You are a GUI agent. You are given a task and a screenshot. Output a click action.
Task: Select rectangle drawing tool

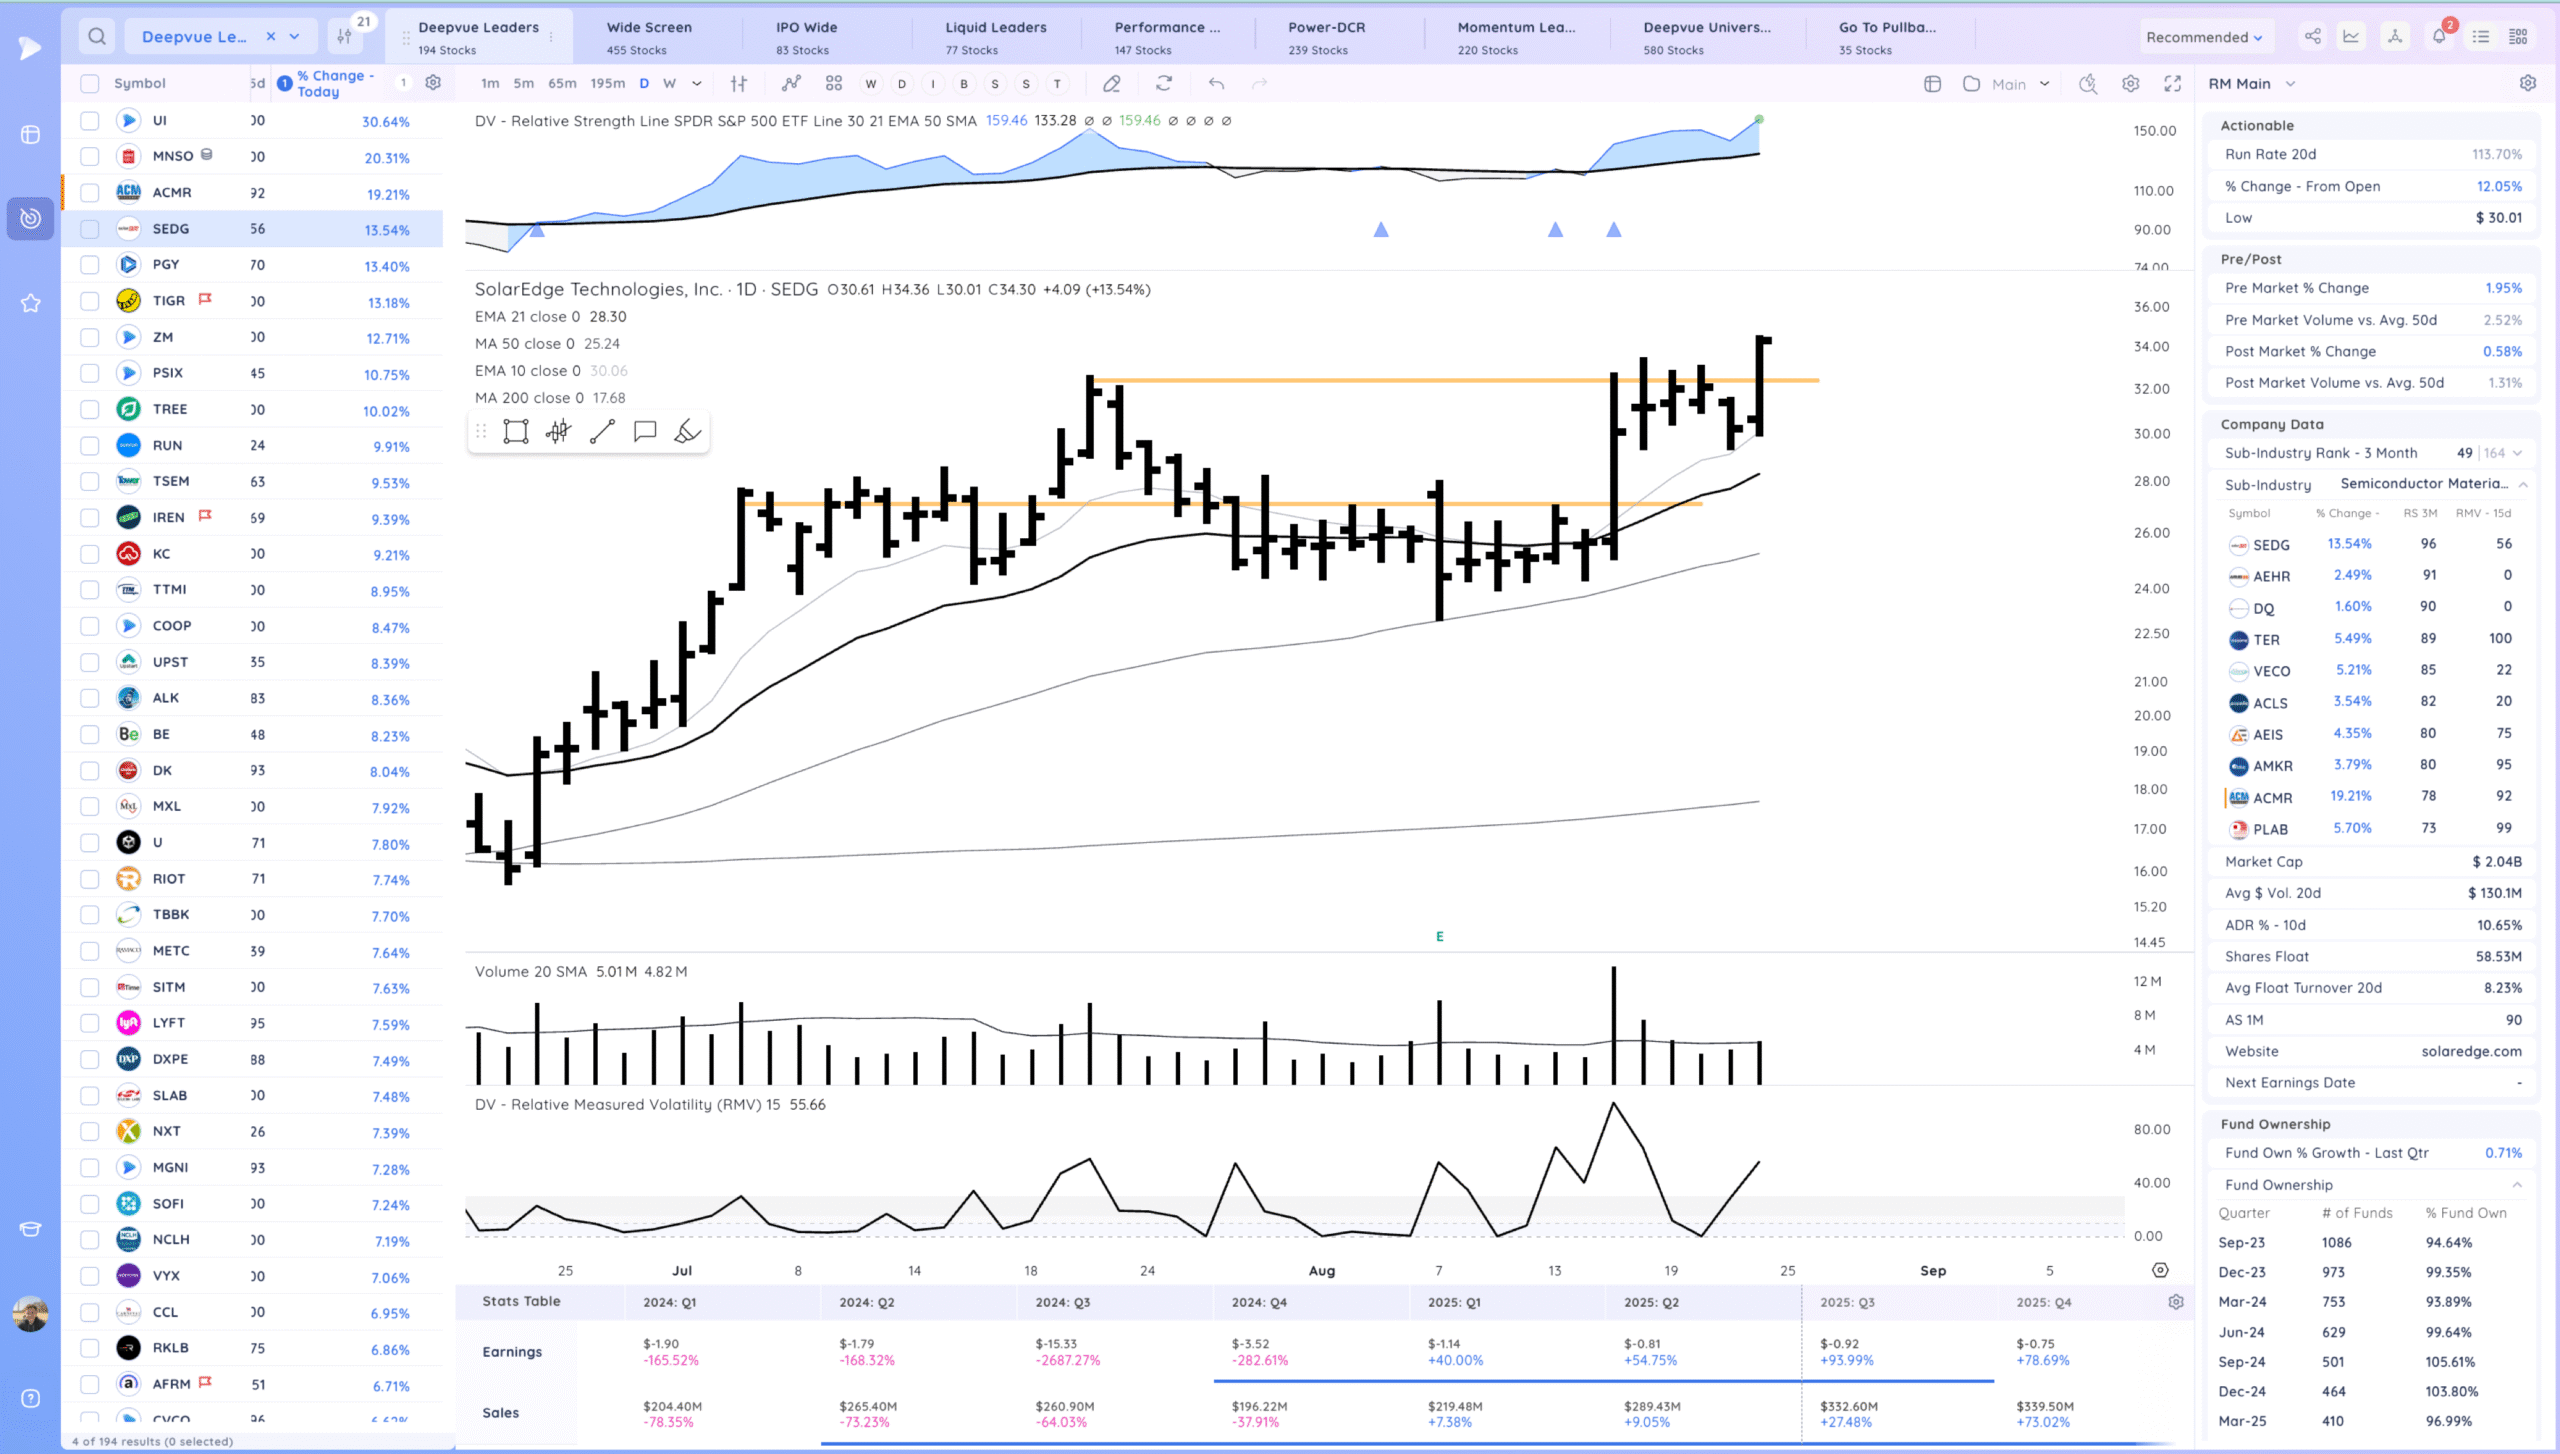click(x=516, y=432)
